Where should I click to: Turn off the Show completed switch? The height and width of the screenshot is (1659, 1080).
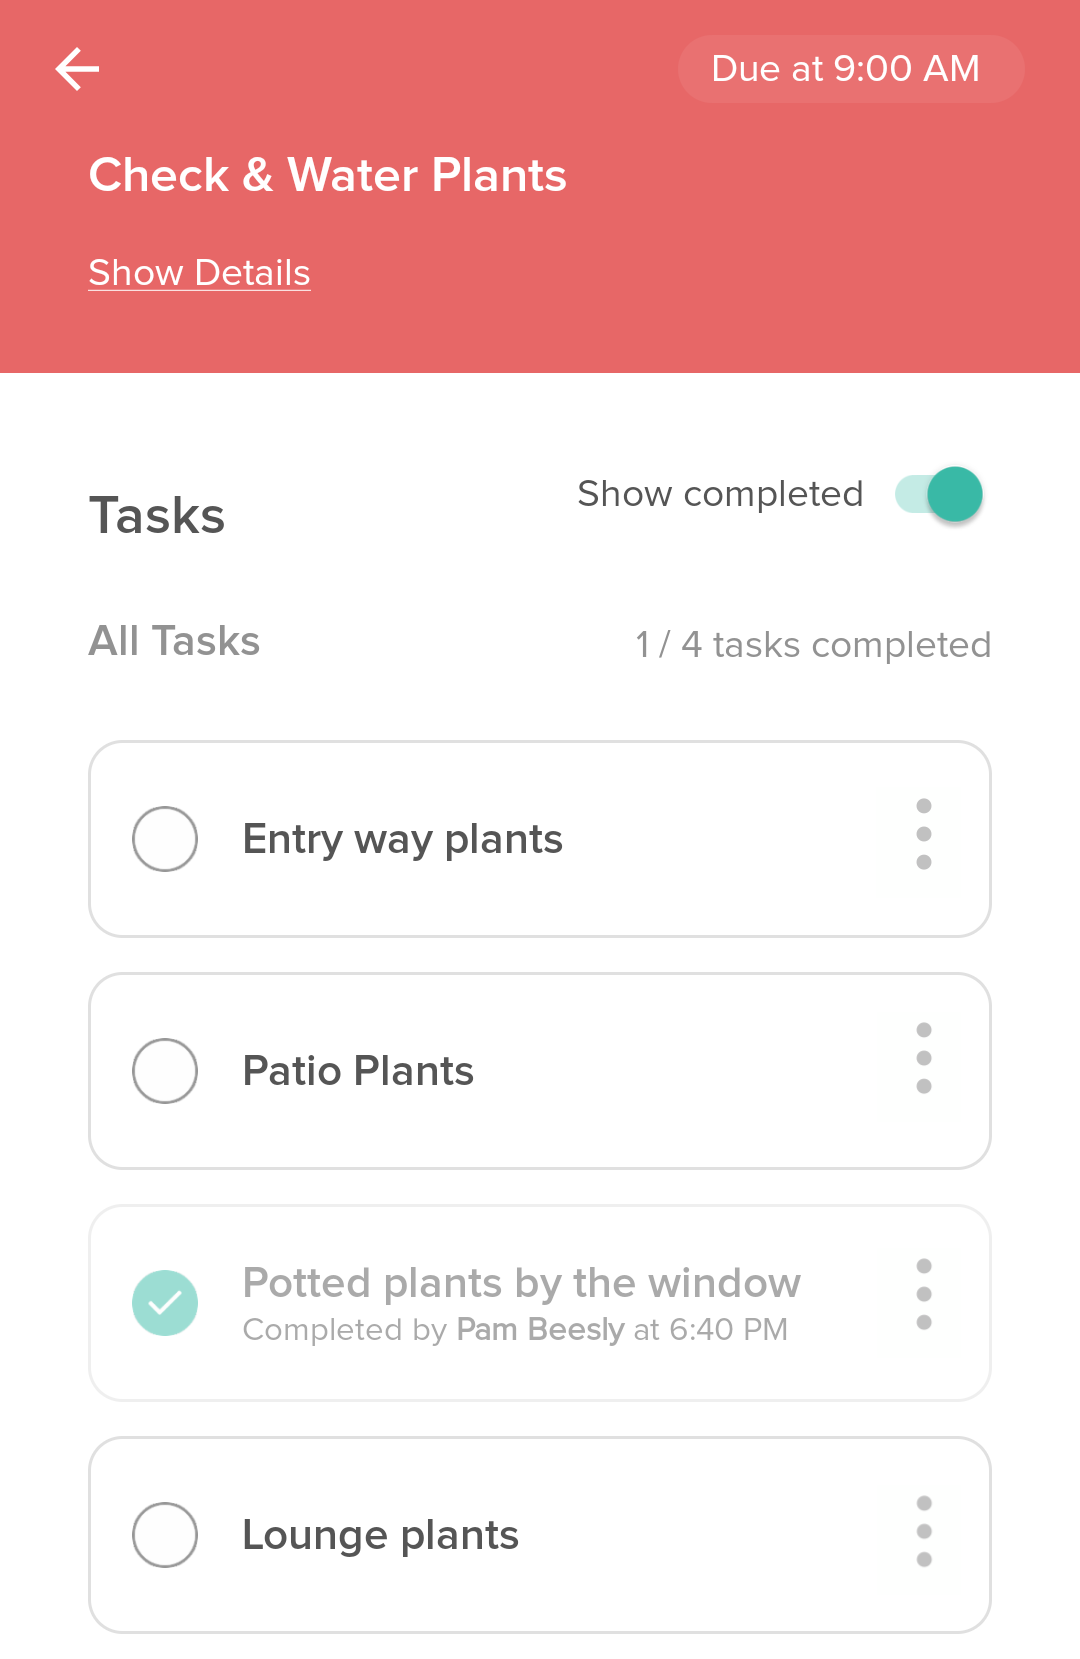[939, 494]
